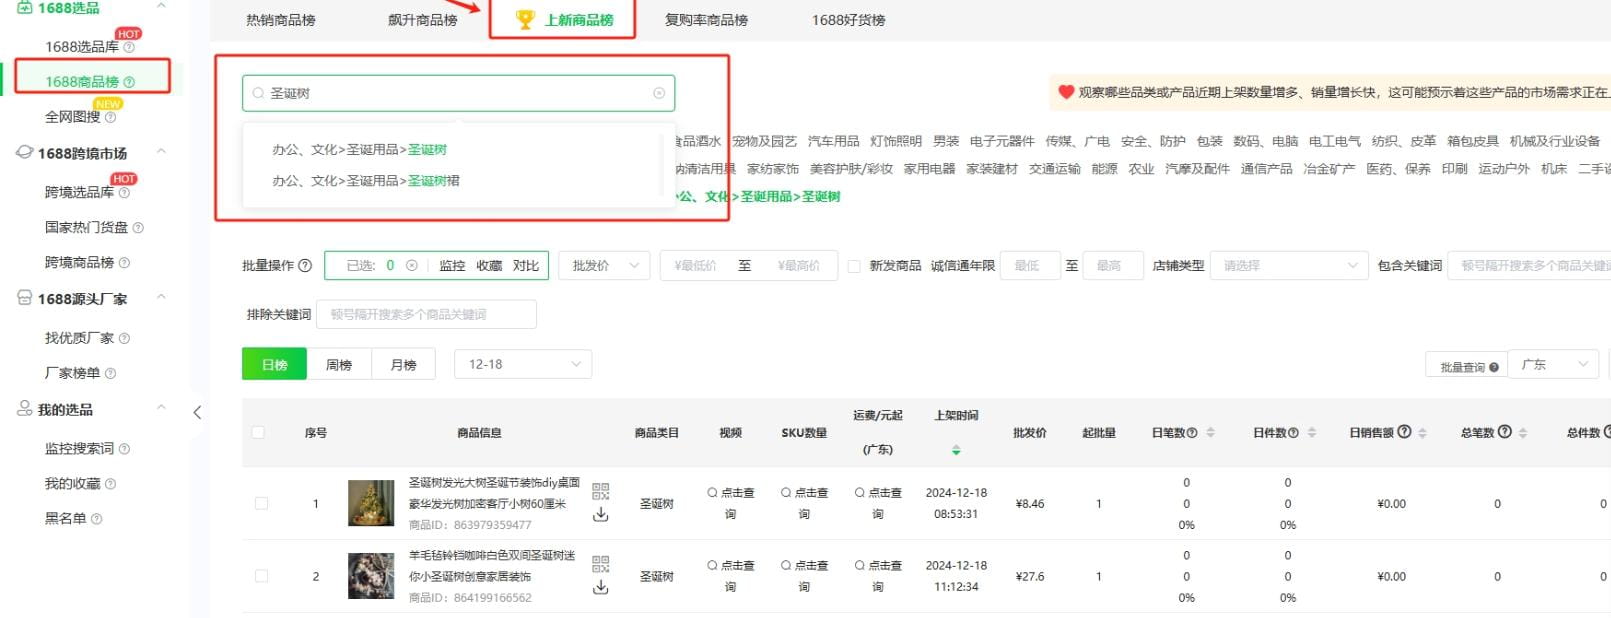Click into the 排除关键词 input field
Image resolution: width=1611 pixels, height=618 pixels.
click(427, 315)
